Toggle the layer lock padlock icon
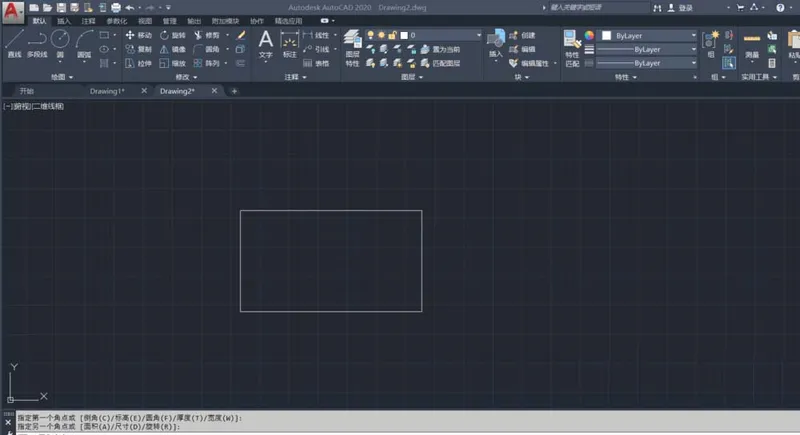Image resolution: width=800 pixels, height=435 pixels. (x=392, y=35)
